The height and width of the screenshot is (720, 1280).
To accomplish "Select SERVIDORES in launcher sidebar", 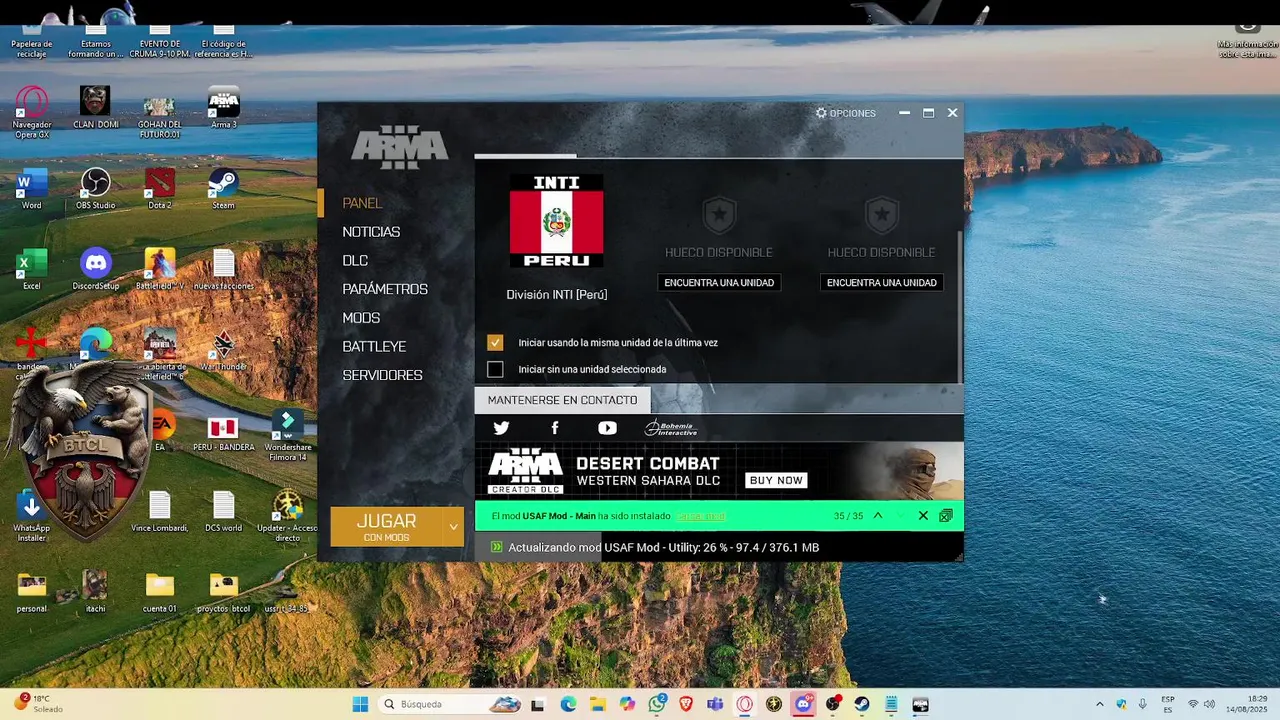I will click(382, 375).
